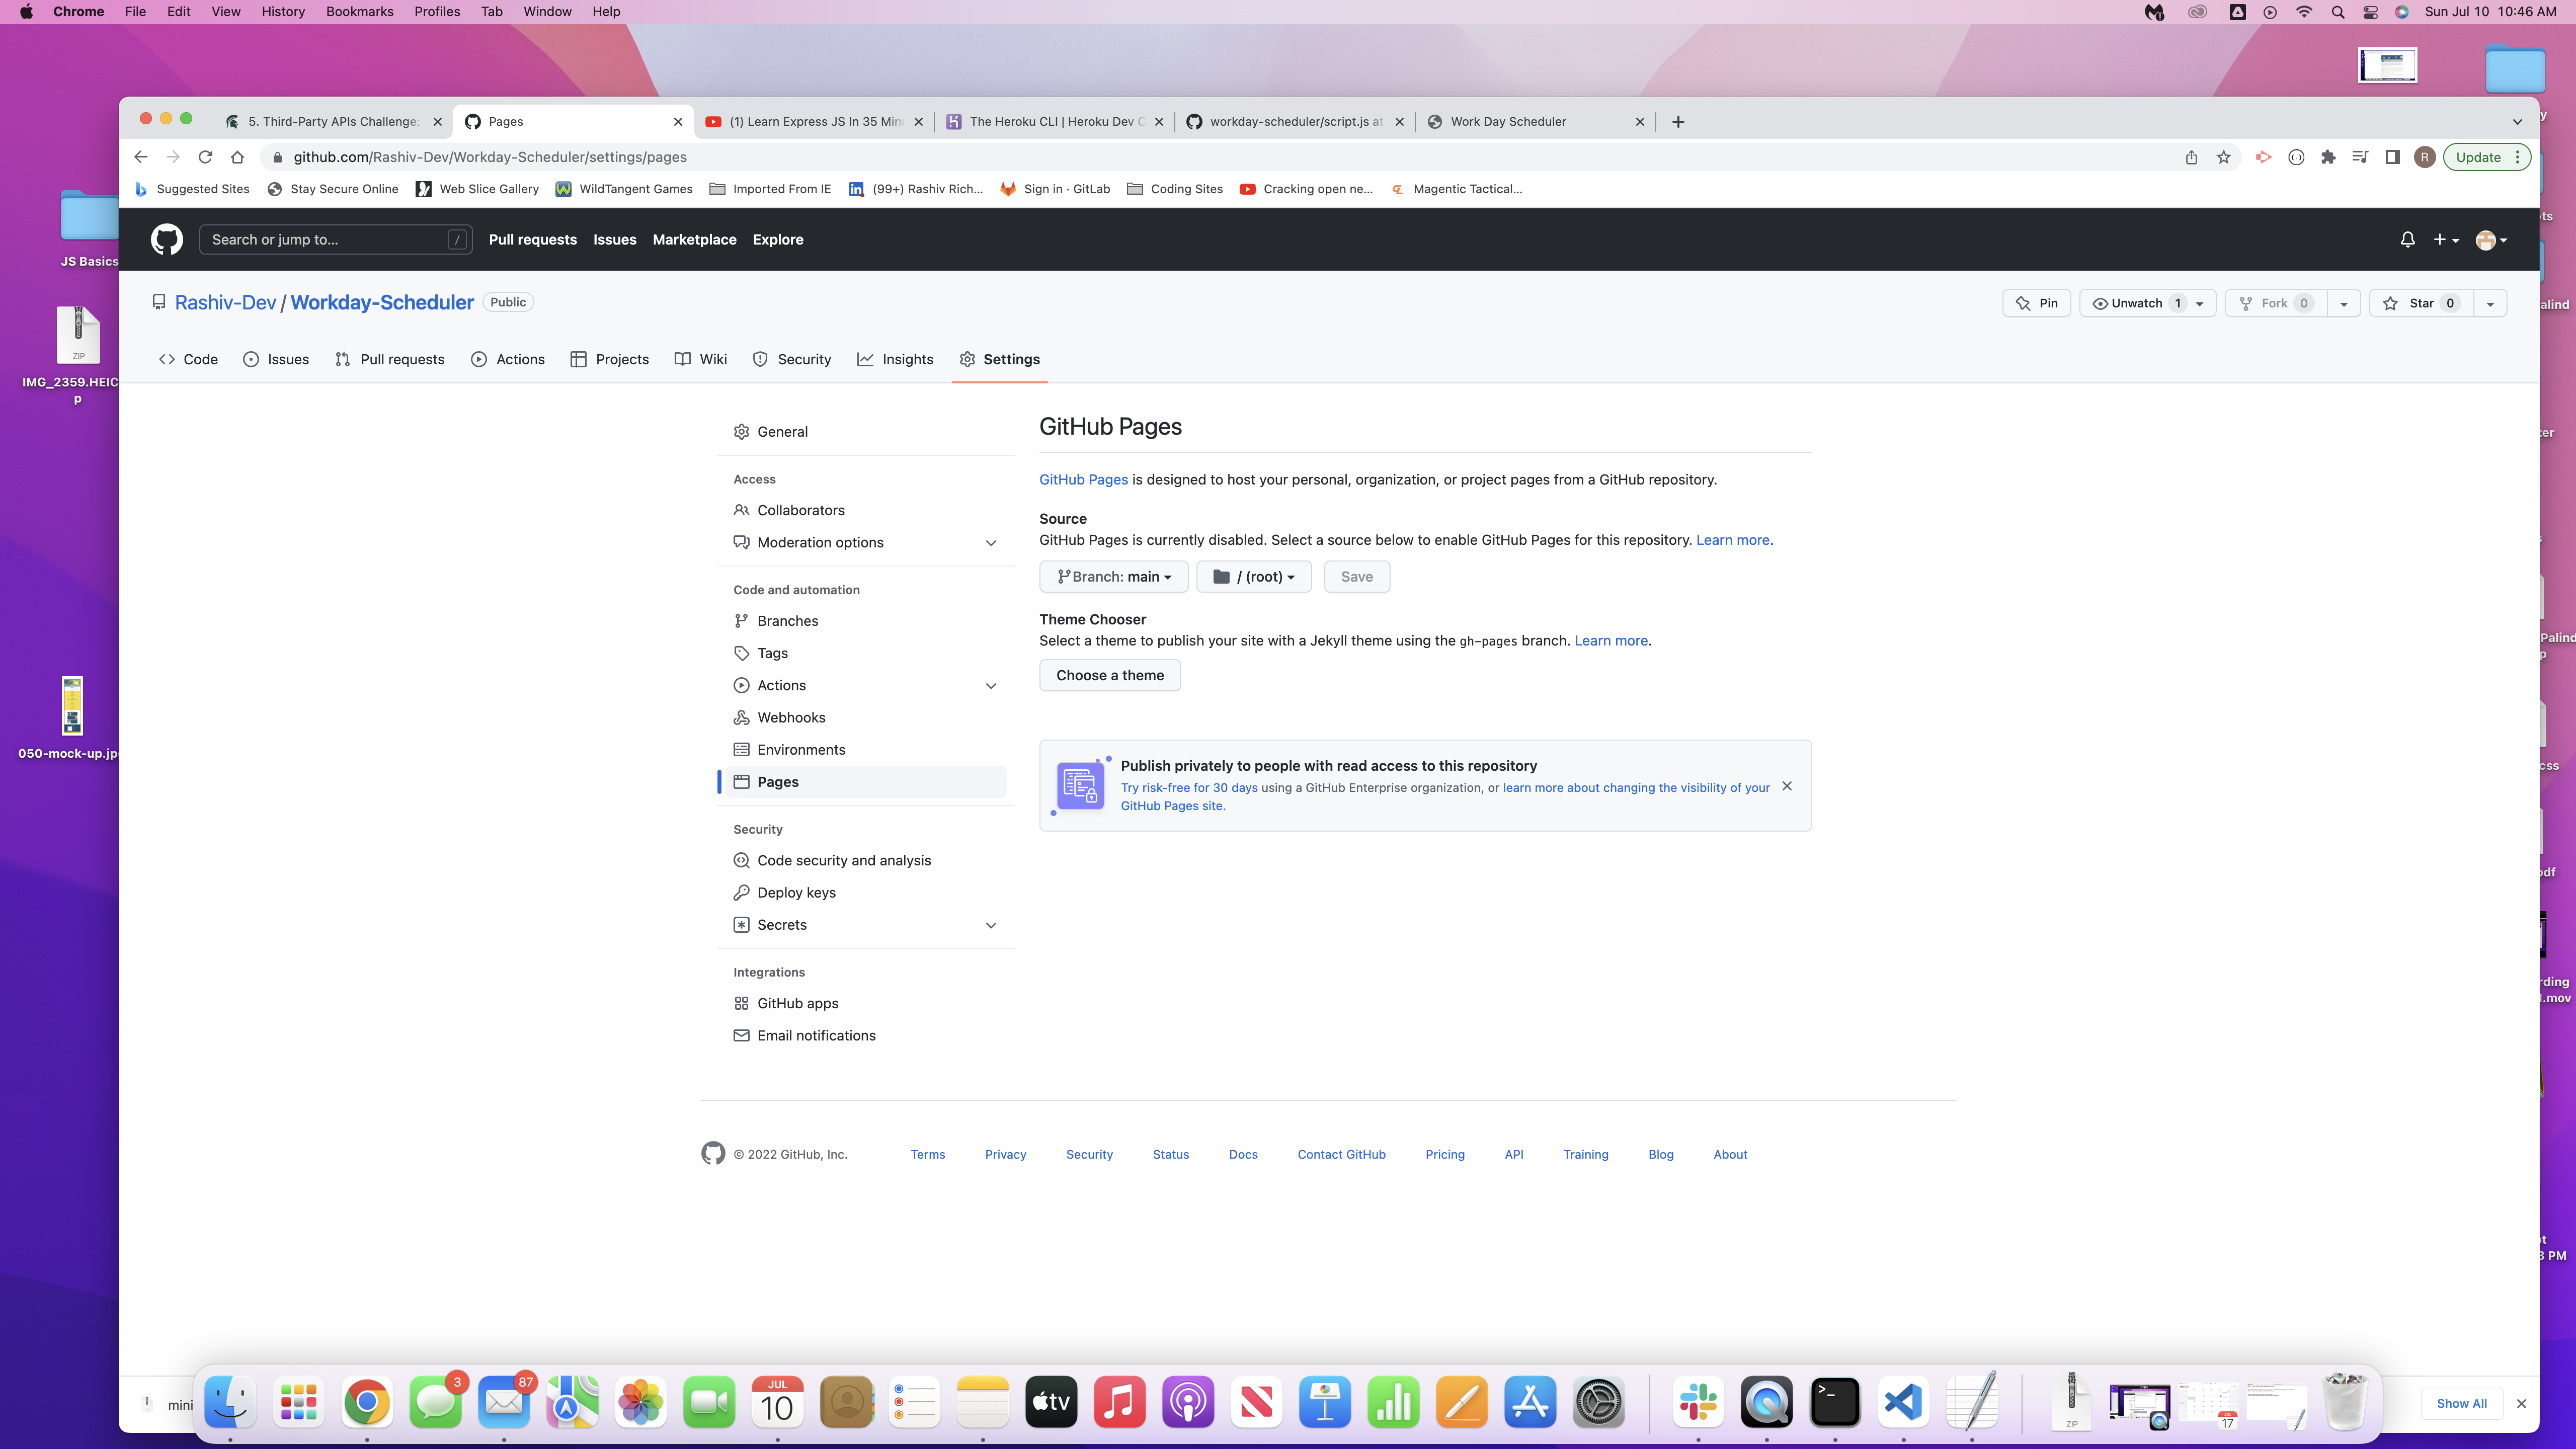The height and width of the screenshot is (1449, 2576).
Task: Open the Branch: main dropdown
Action: pyautogui.click(x=1113, y=576)
